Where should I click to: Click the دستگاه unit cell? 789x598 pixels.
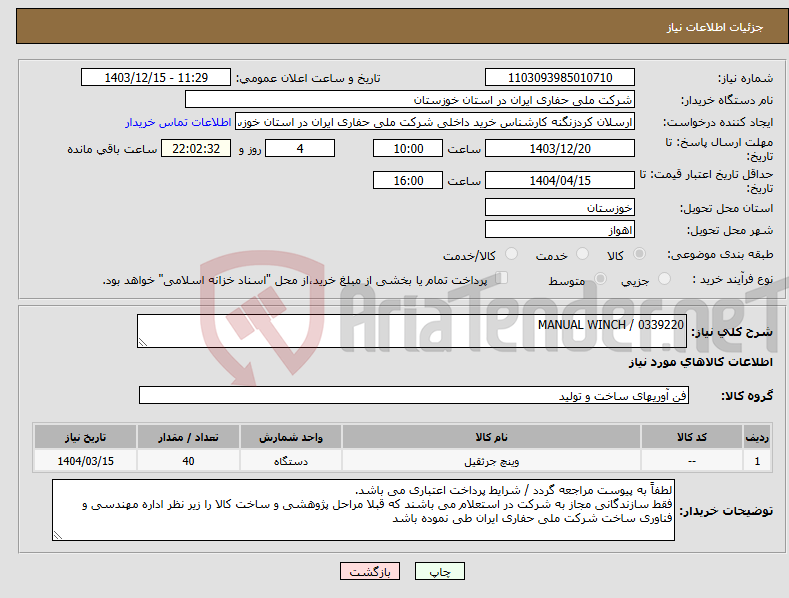291,461
